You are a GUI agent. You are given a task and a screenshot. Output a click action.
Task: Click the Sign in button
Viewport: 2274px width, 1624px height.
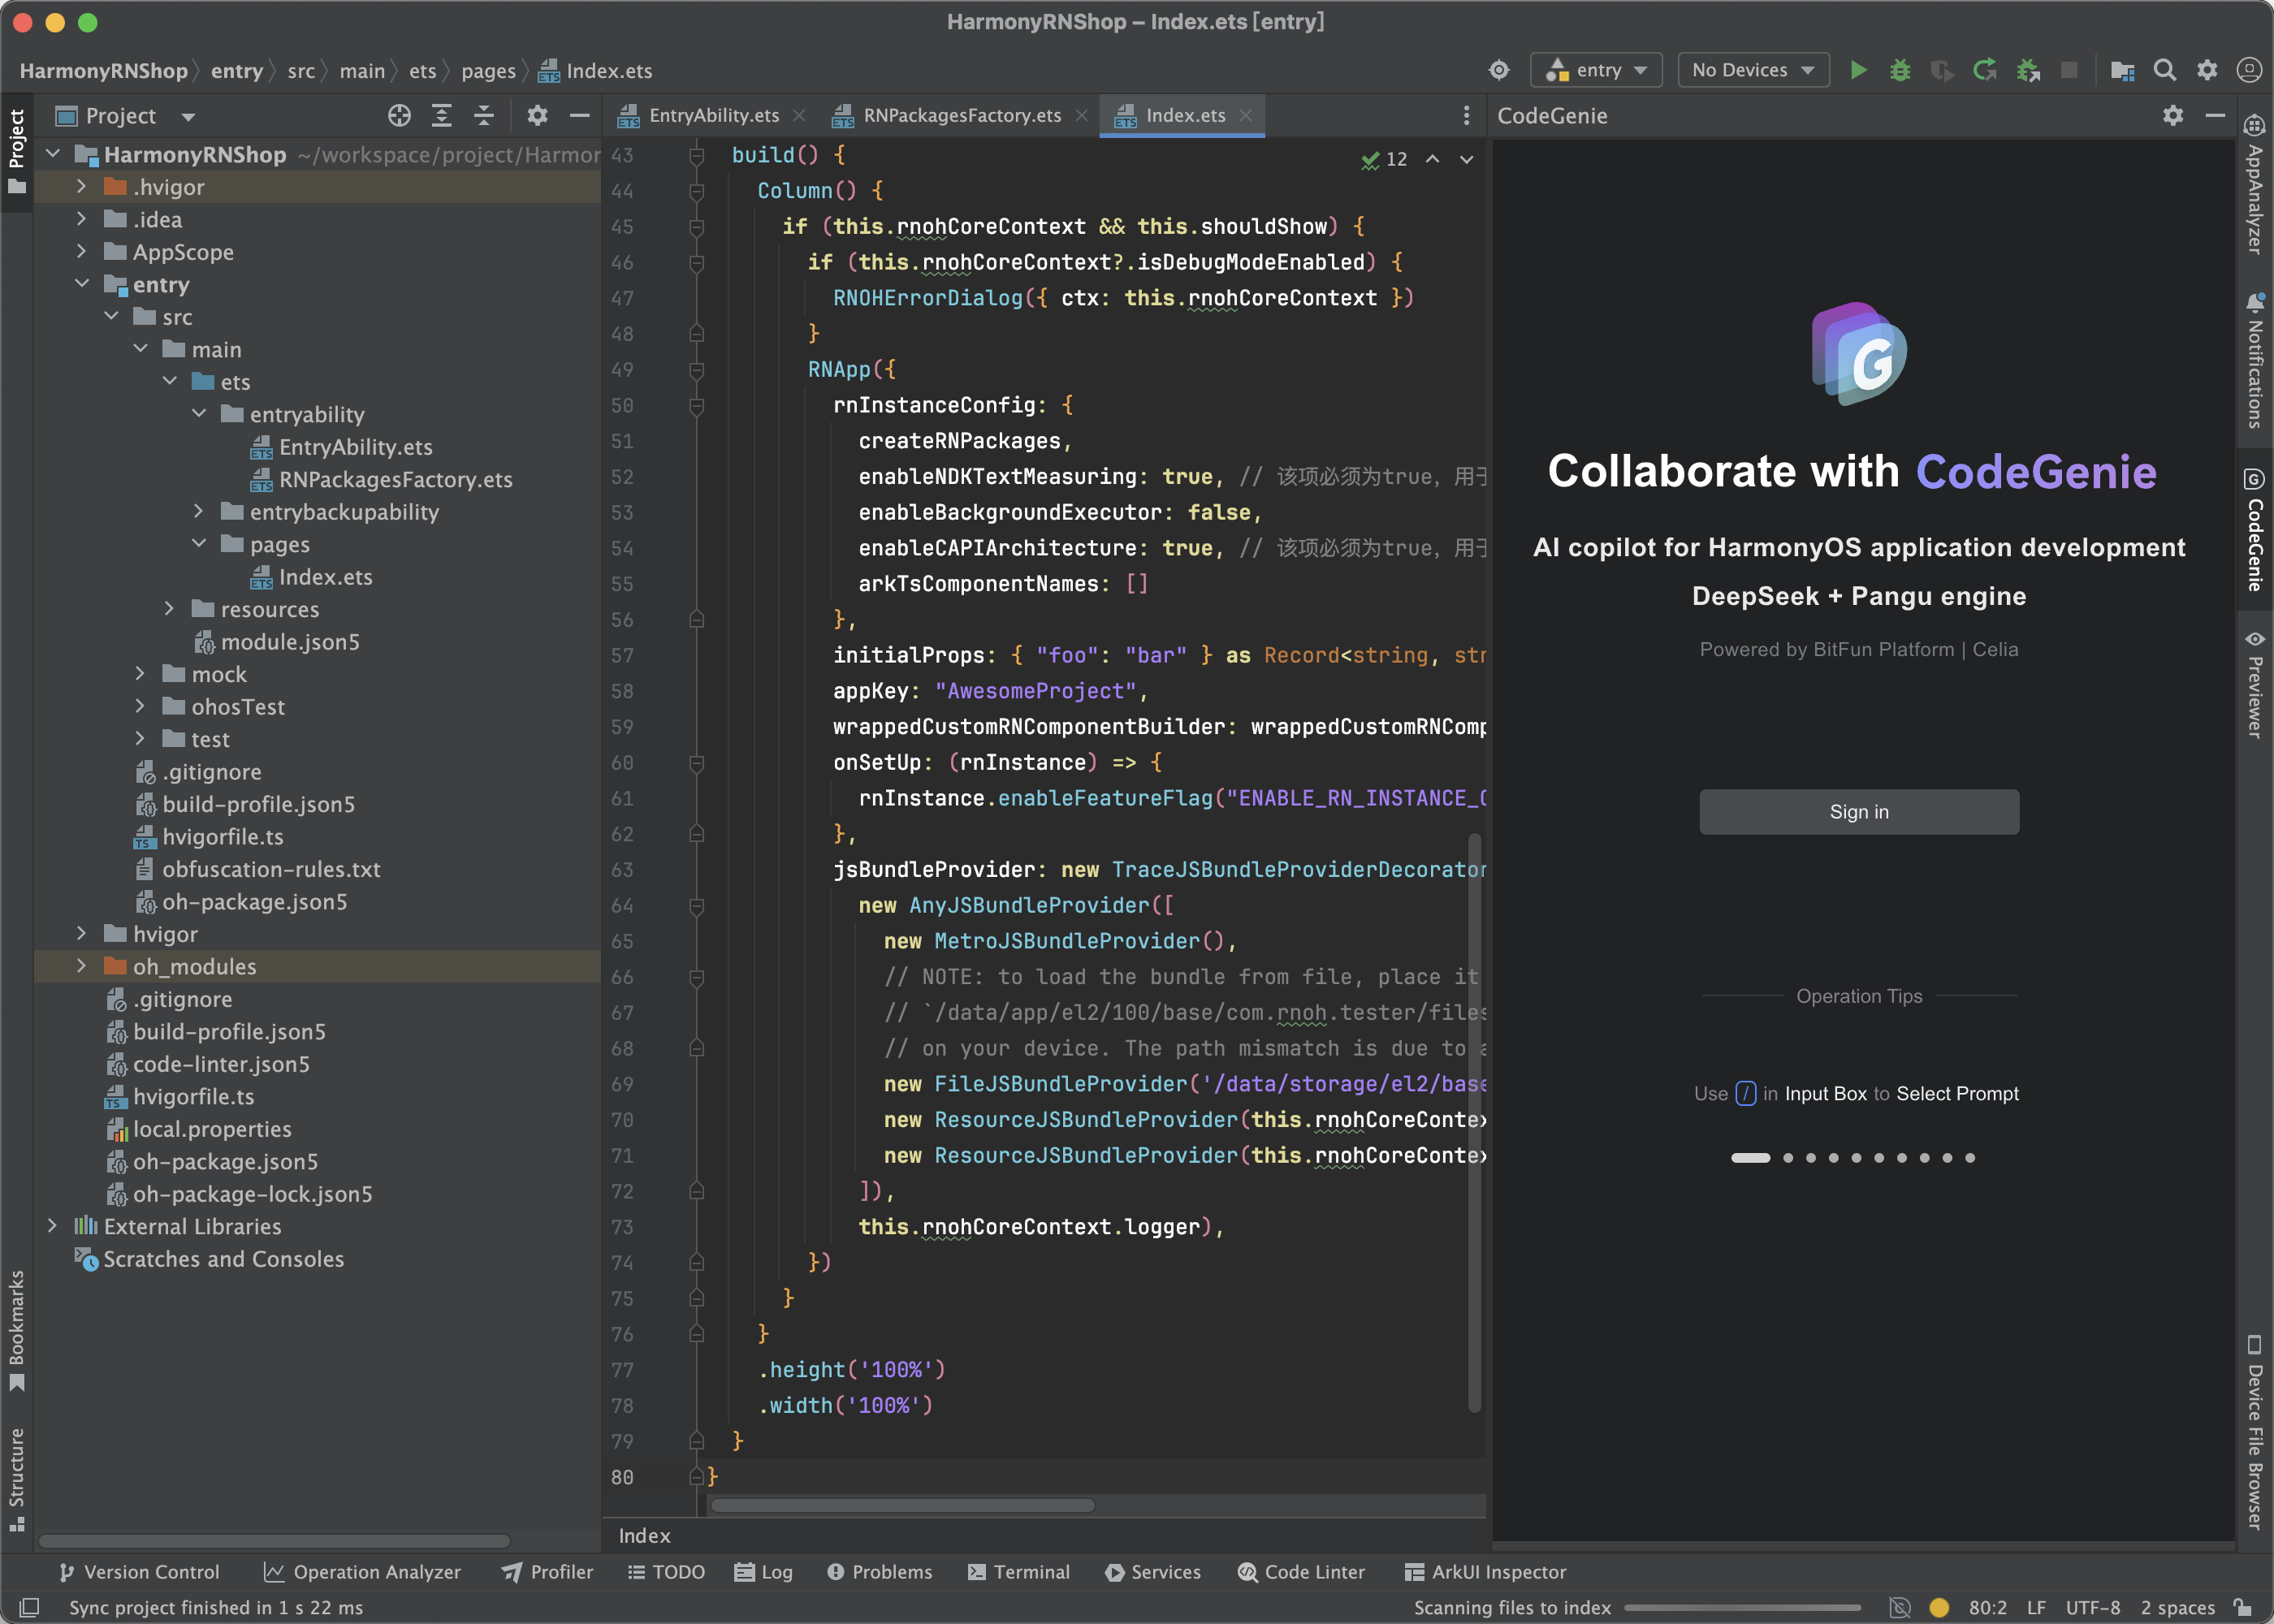[x=1858, y=812]
